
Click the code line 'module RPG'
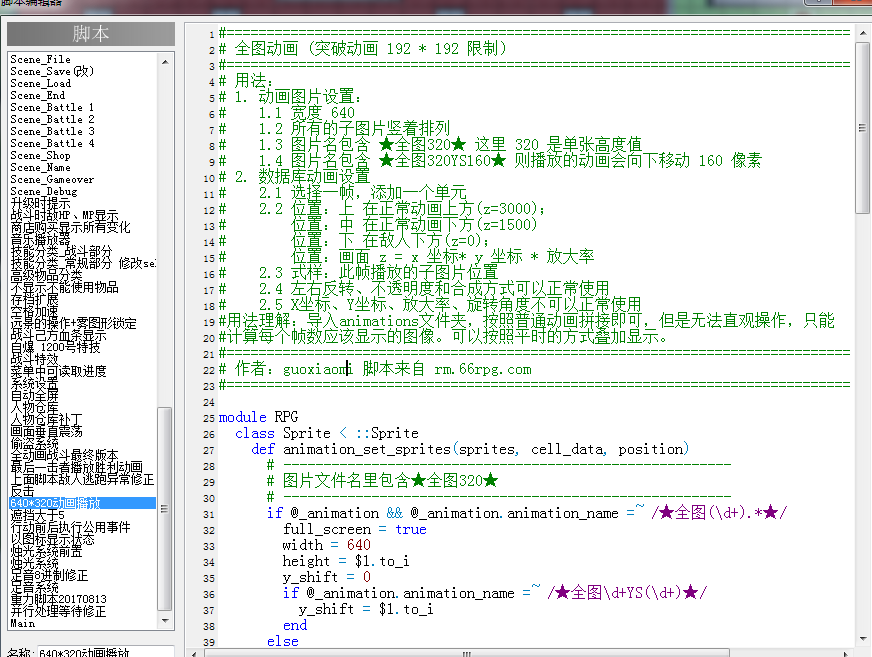[259, 417]
